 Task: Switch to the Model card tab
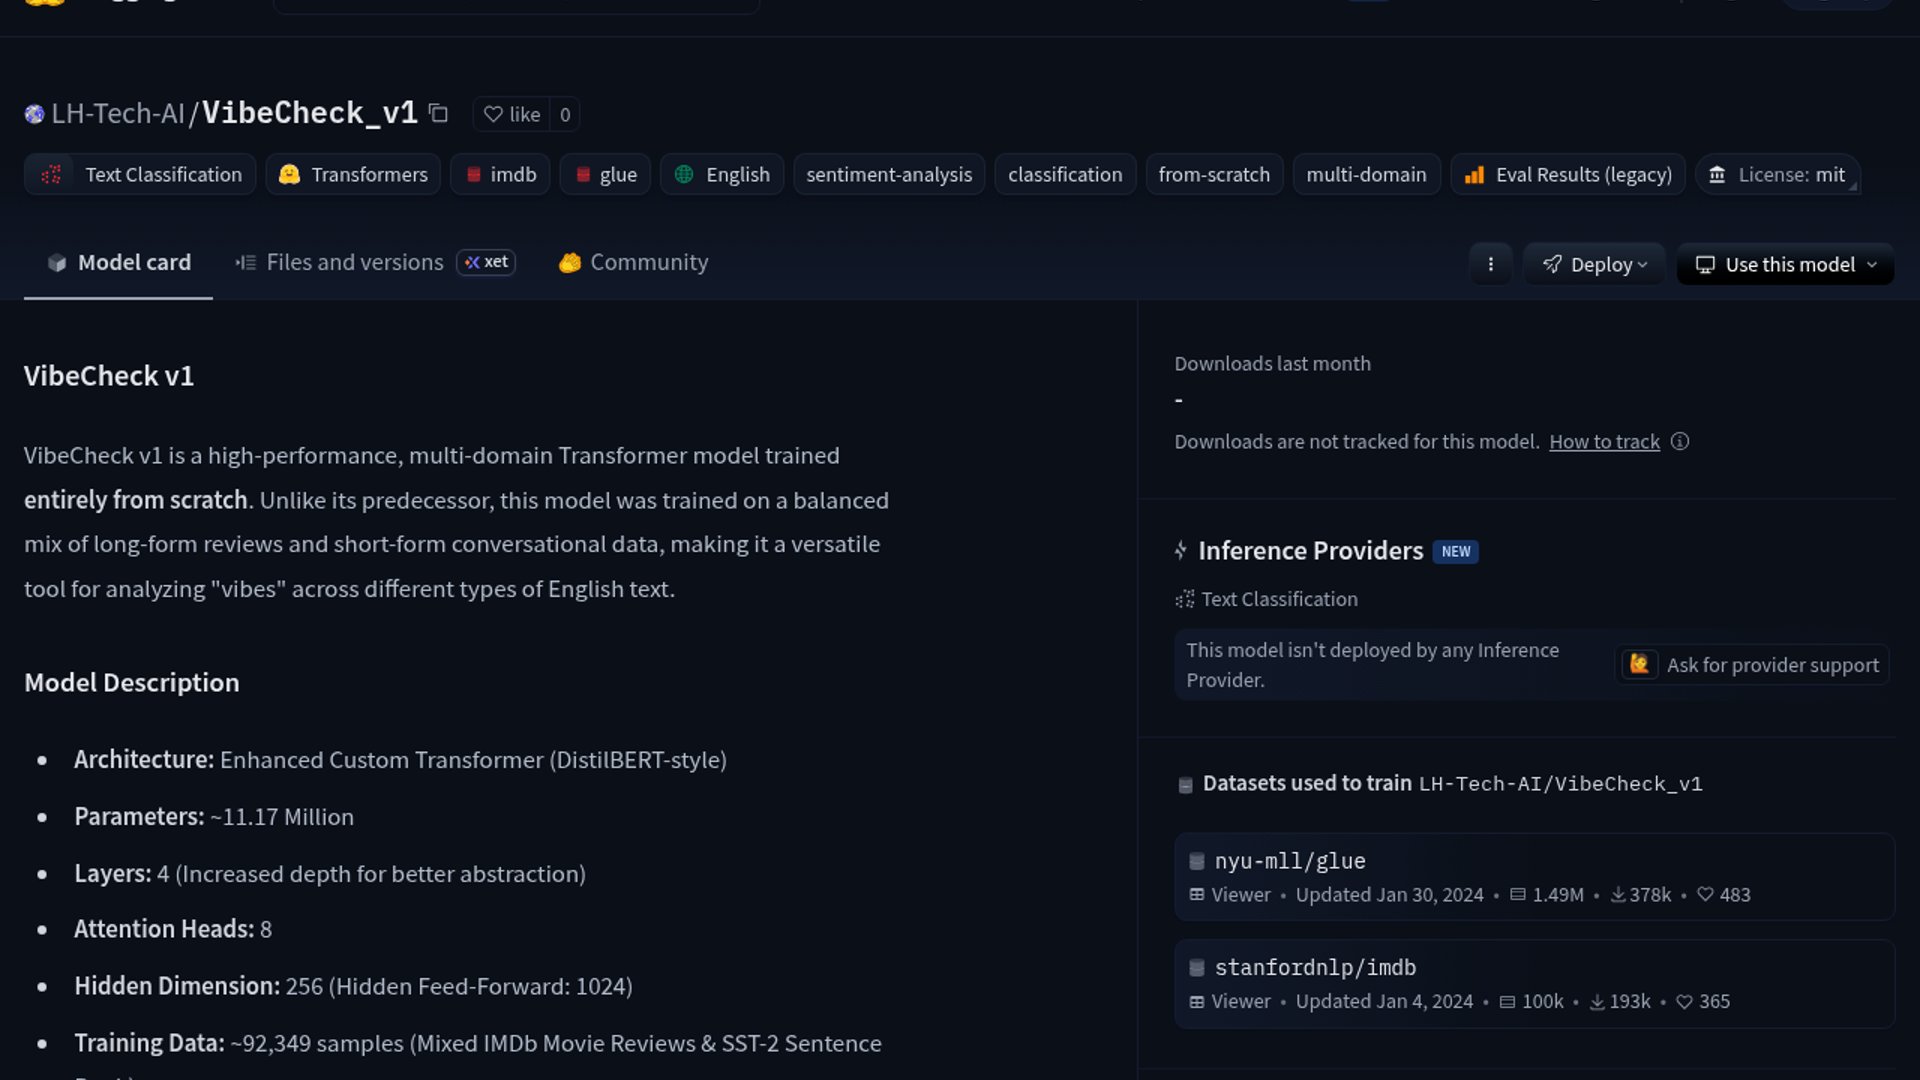click(x=118, y=262)
